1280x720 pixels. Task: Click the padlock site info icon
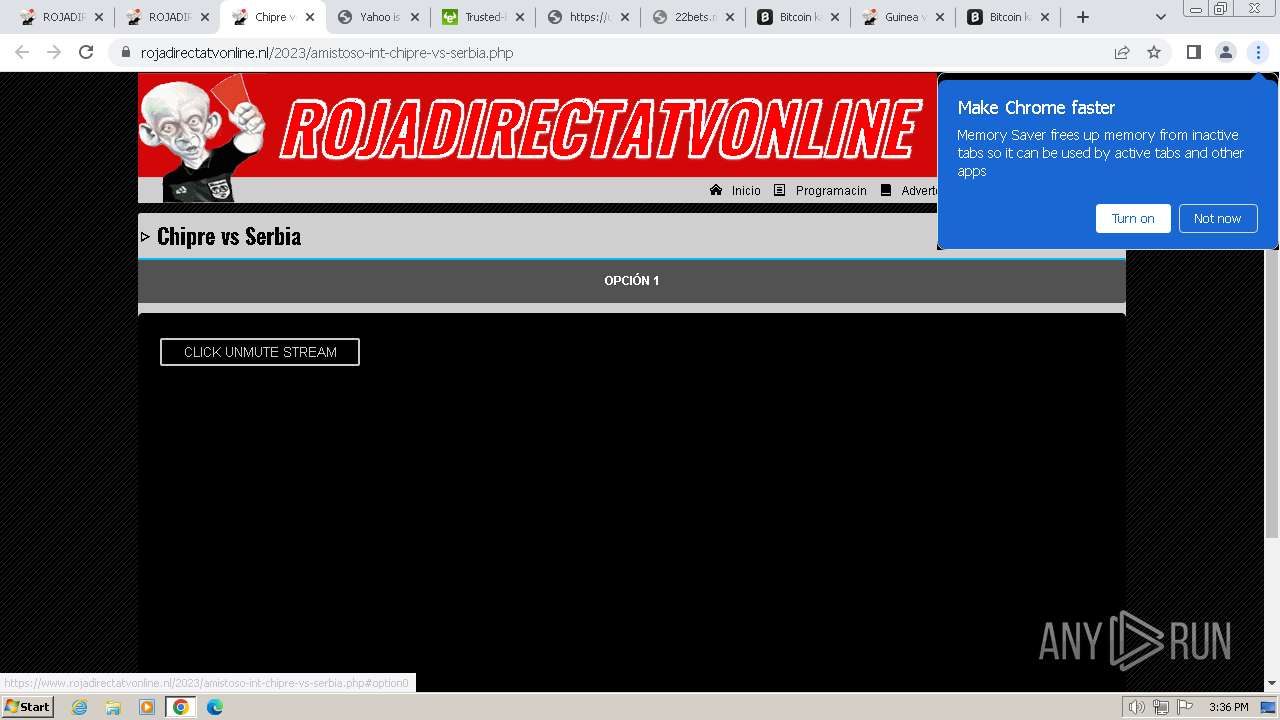click(126, 53)
